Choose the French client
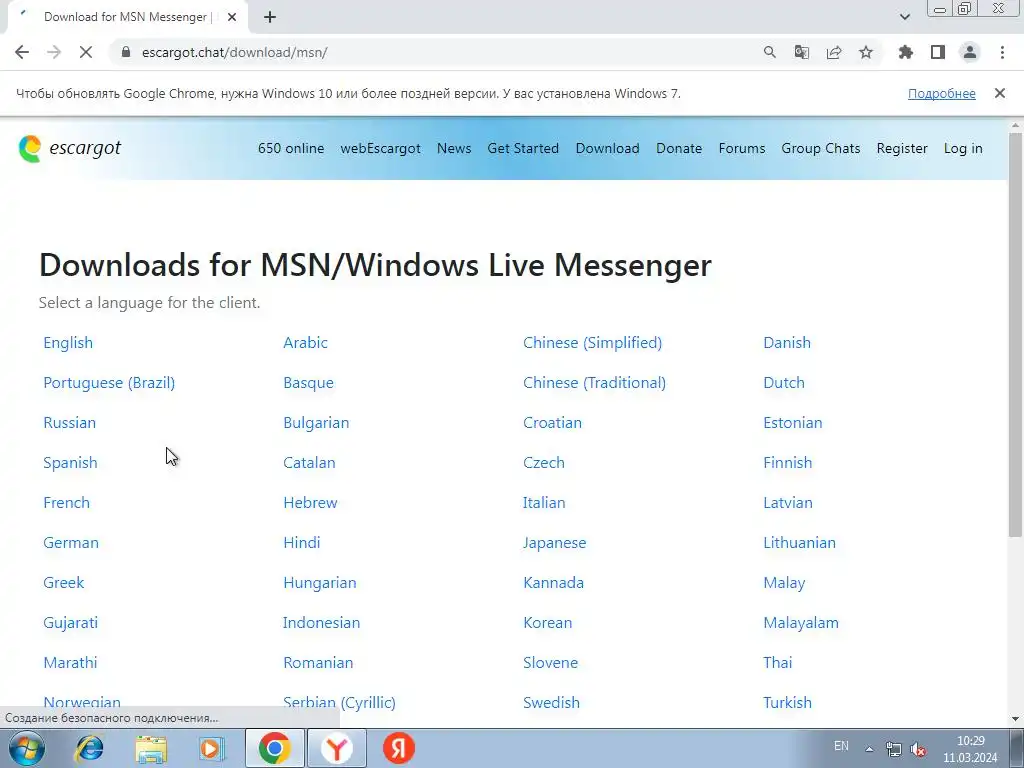 coord(67,502)
